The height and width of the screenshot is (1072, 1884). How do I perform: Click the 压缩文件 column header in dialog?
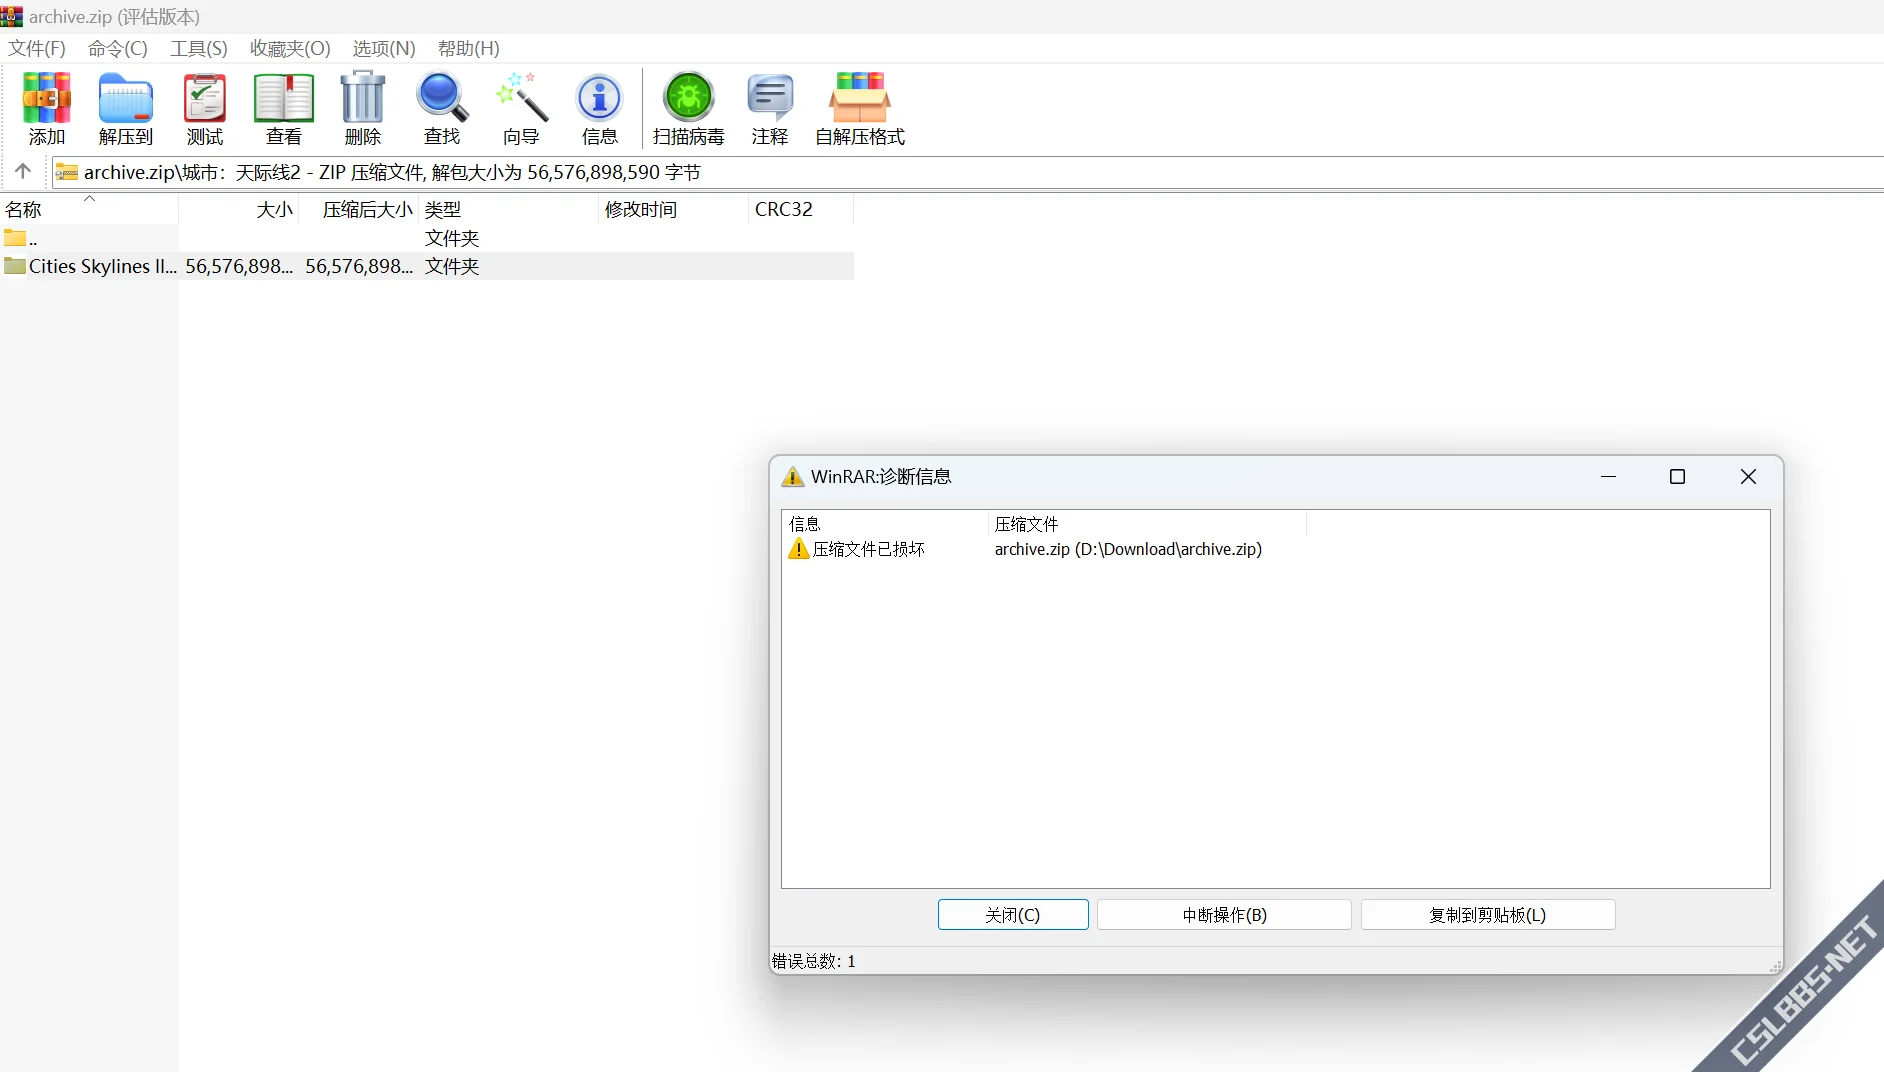(1148, 524)
